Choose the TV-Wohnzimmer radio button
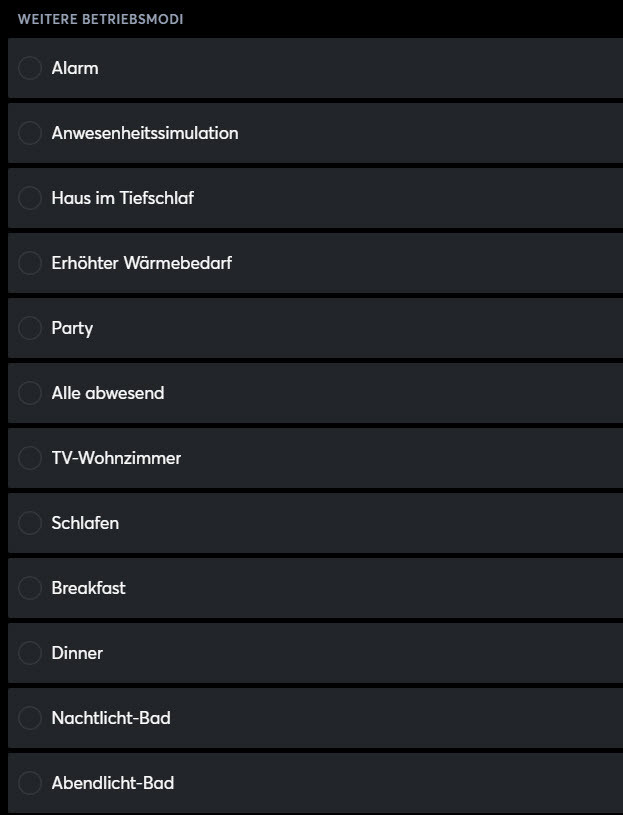 [30, 458]
